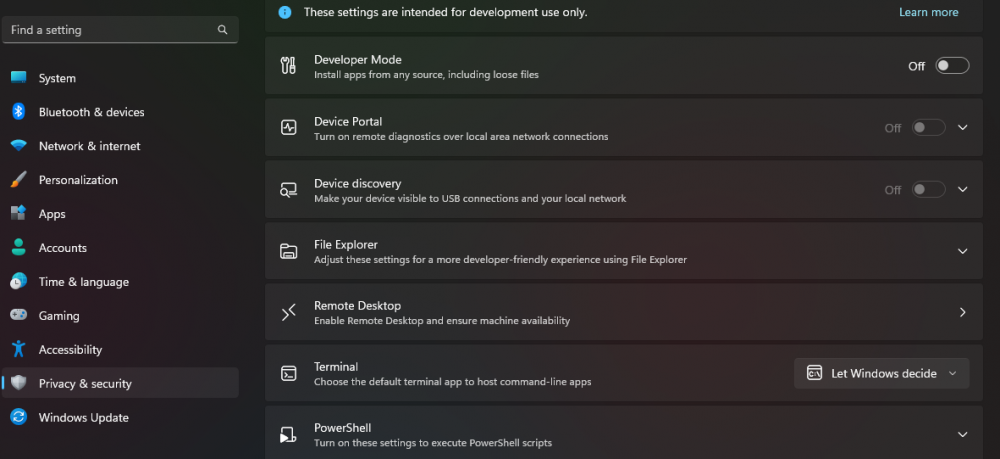Viewport: 1000px width, 459px height.
Task: Click the Time & language globe icon
Action: (x=18, y=281)
